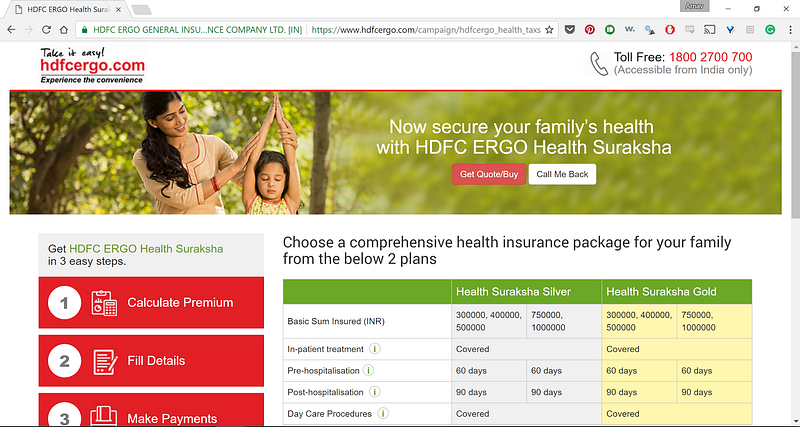Click the vertical scrollbar thumb

pos(795,135)
